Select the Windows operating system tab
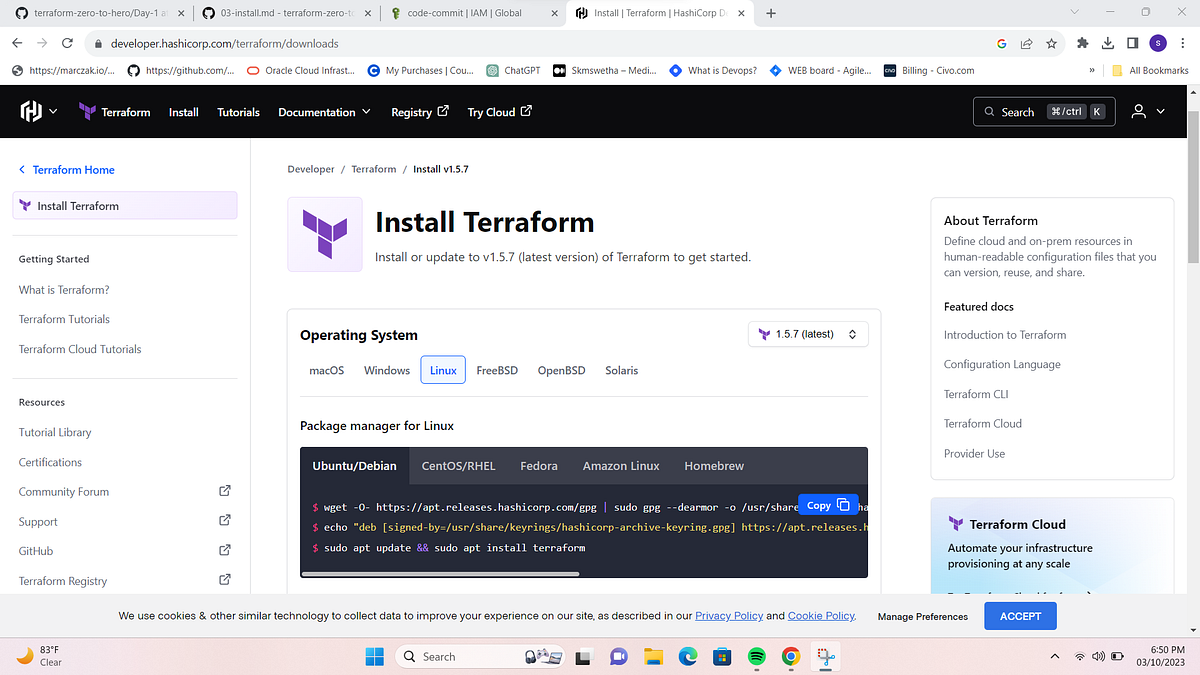 point(387,370)
